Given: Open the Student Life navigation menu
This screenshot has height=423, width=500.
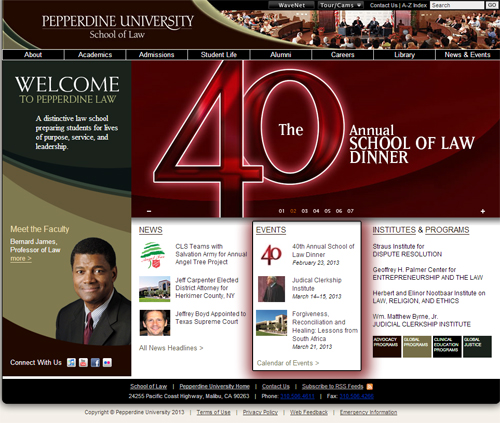Looking at the screenshot, I should [x=219, y=55].
